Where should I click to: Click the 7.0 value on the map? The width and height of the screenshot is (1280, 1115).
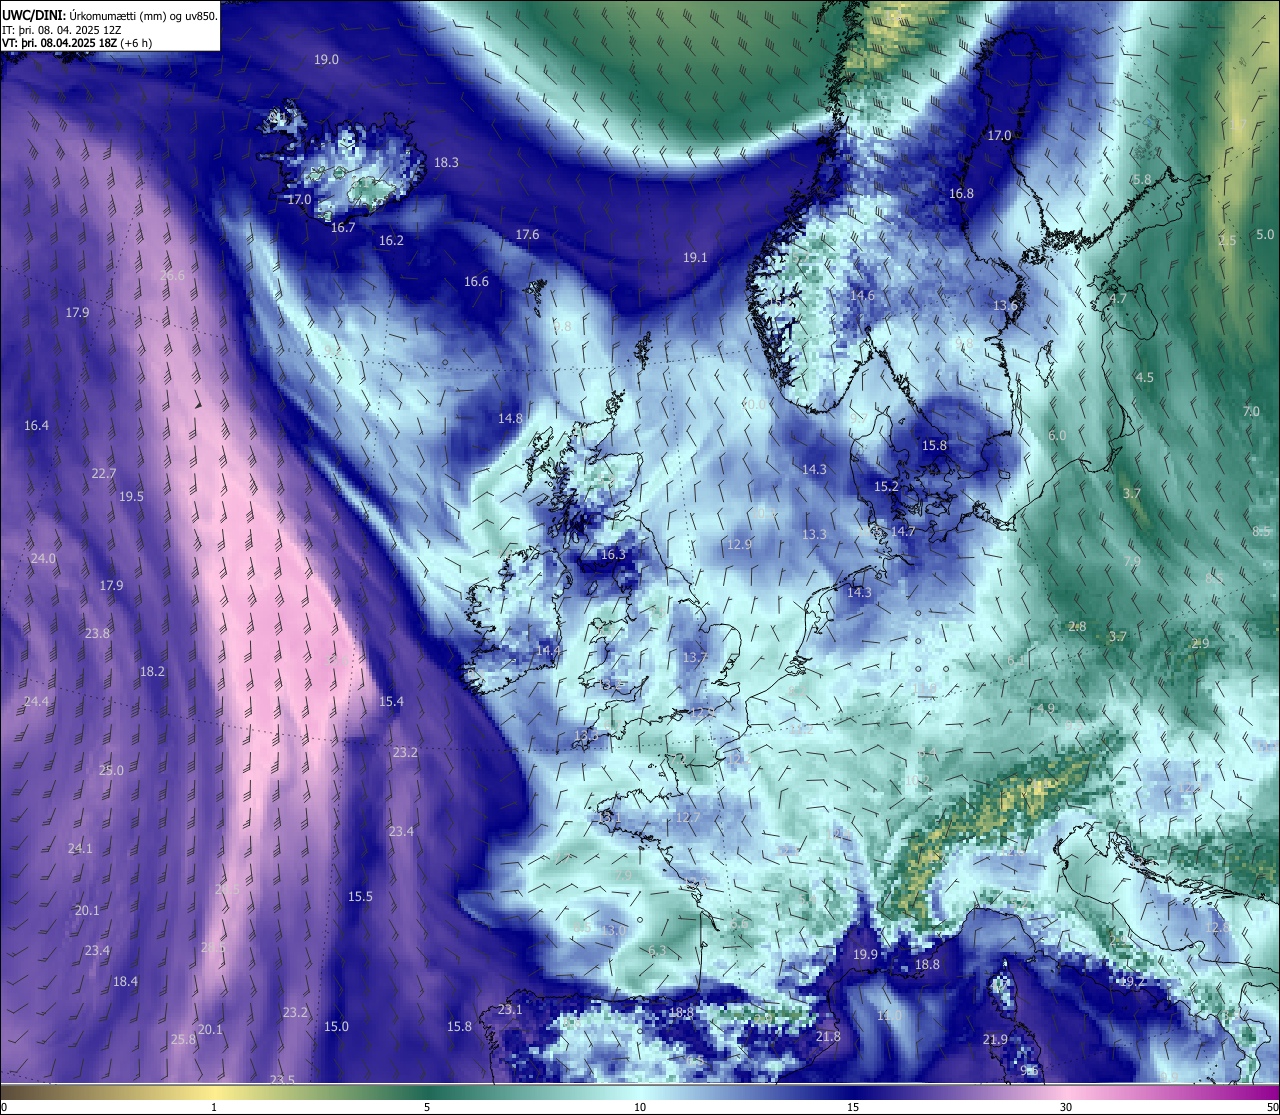(1251, 412)
